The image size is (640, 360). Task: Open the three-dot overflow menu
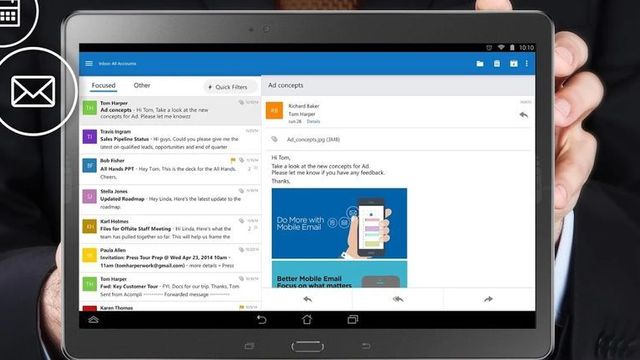pyautogui.click(x=527, y=64)
